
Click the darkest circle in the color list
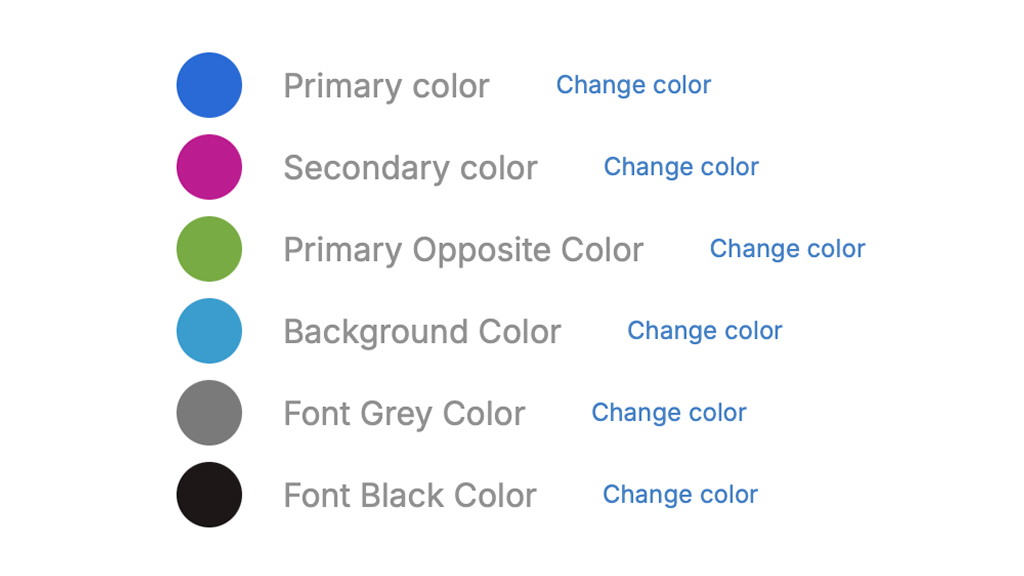pyautogui.click(x=209, y=494)
